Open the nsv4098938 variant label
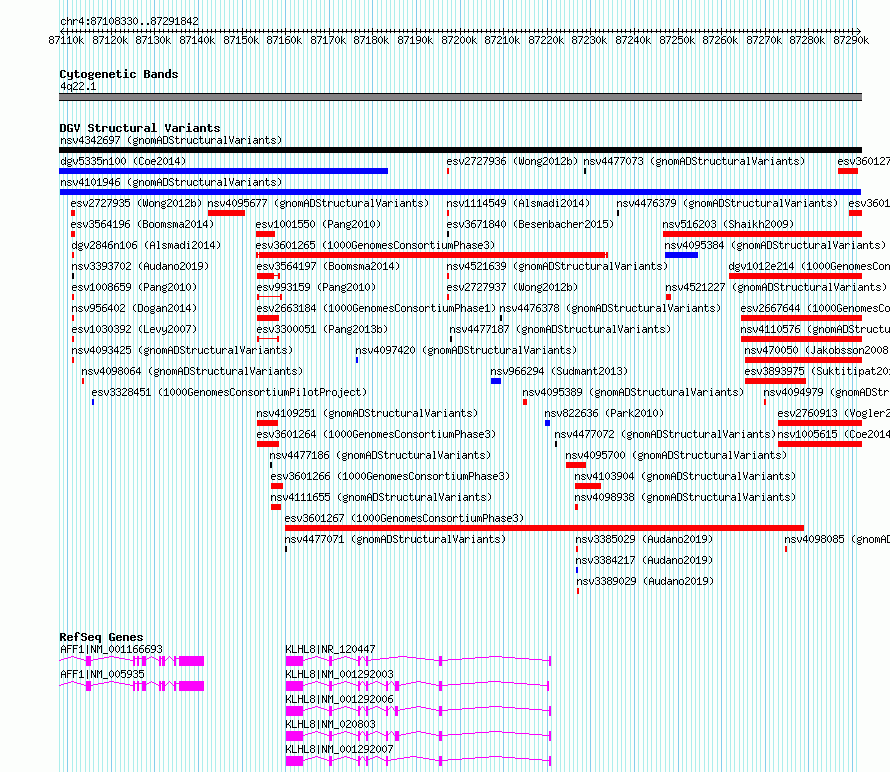Image resolution: width=890 pixels, height=772 pixels. coord(686,497)
